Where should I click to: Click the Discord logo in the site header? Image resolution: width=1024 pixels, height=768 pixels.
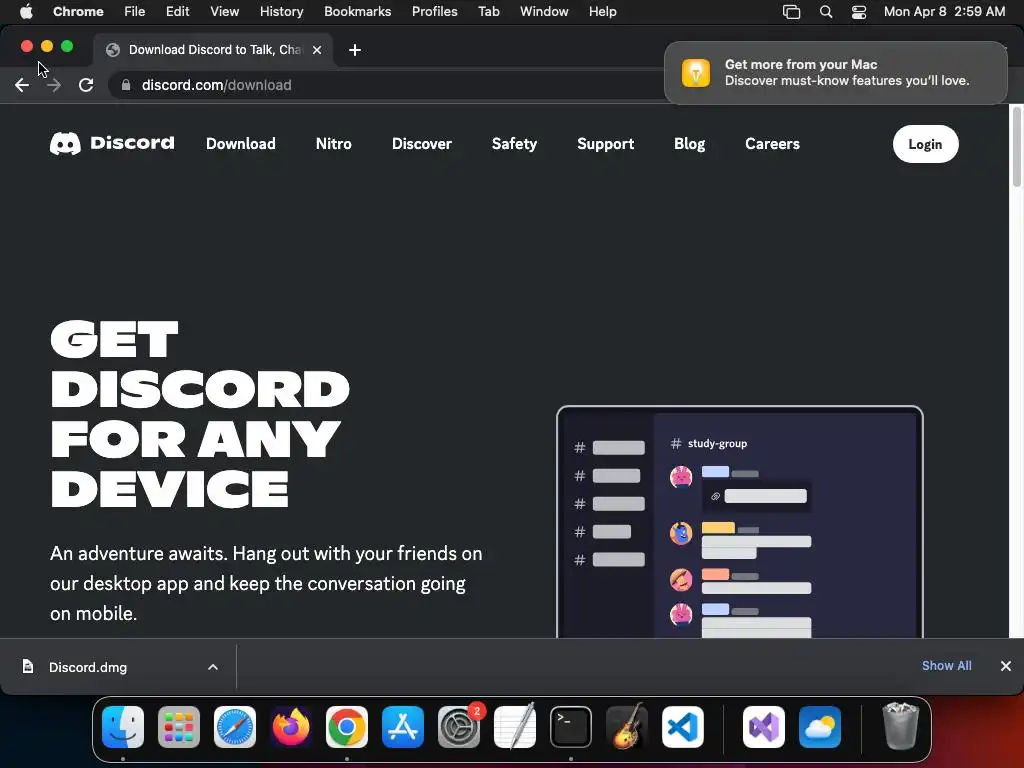(x=112, y=143)
